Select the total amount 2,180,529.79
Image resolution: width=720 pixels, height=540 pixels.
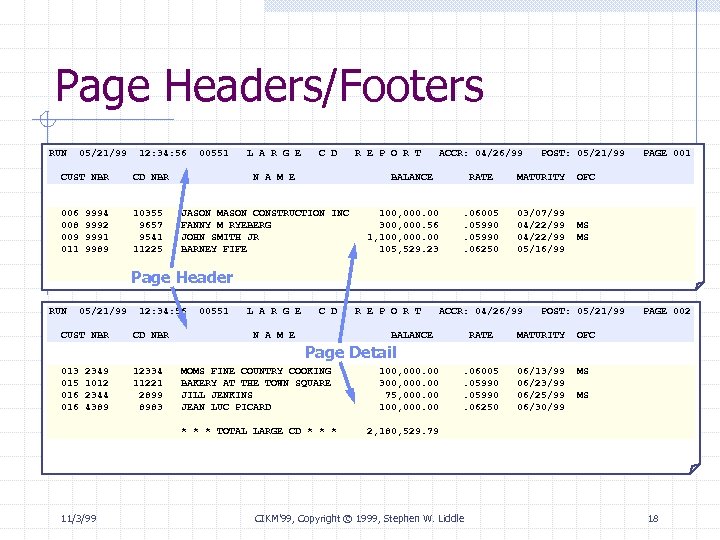pos(403,431)
